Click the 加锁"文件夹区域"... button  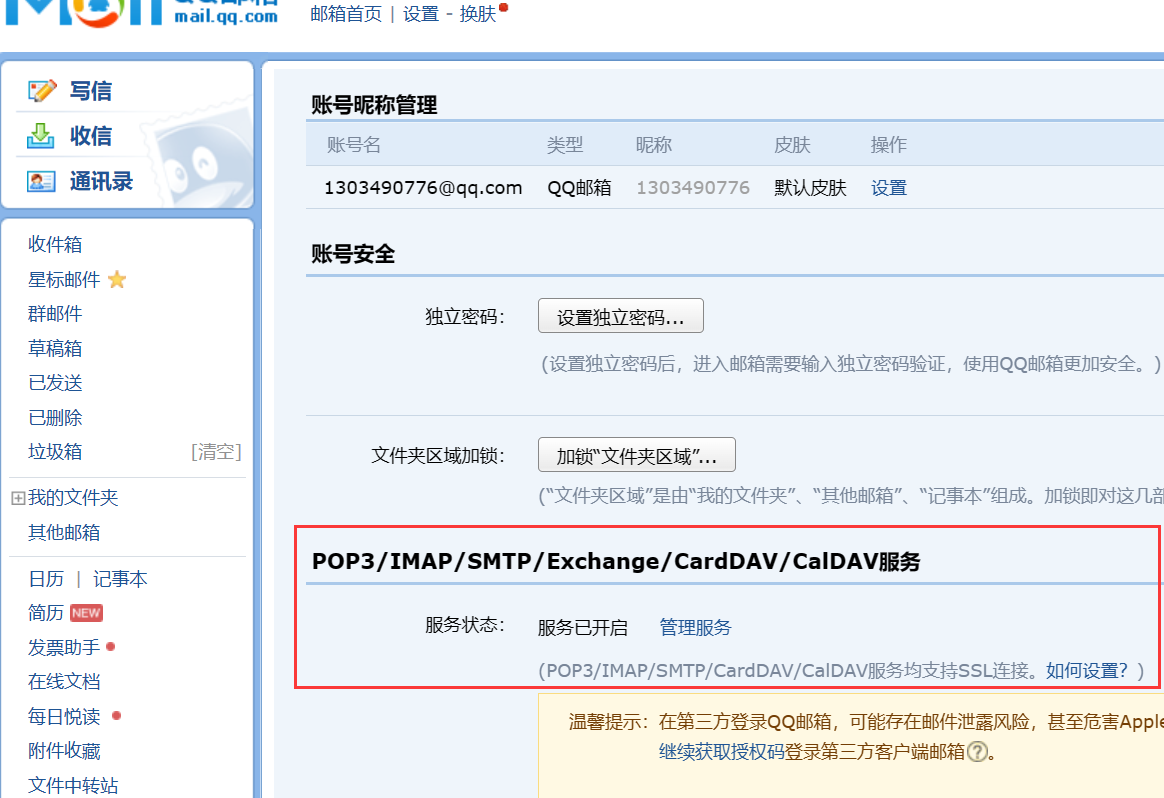[637, 454]
